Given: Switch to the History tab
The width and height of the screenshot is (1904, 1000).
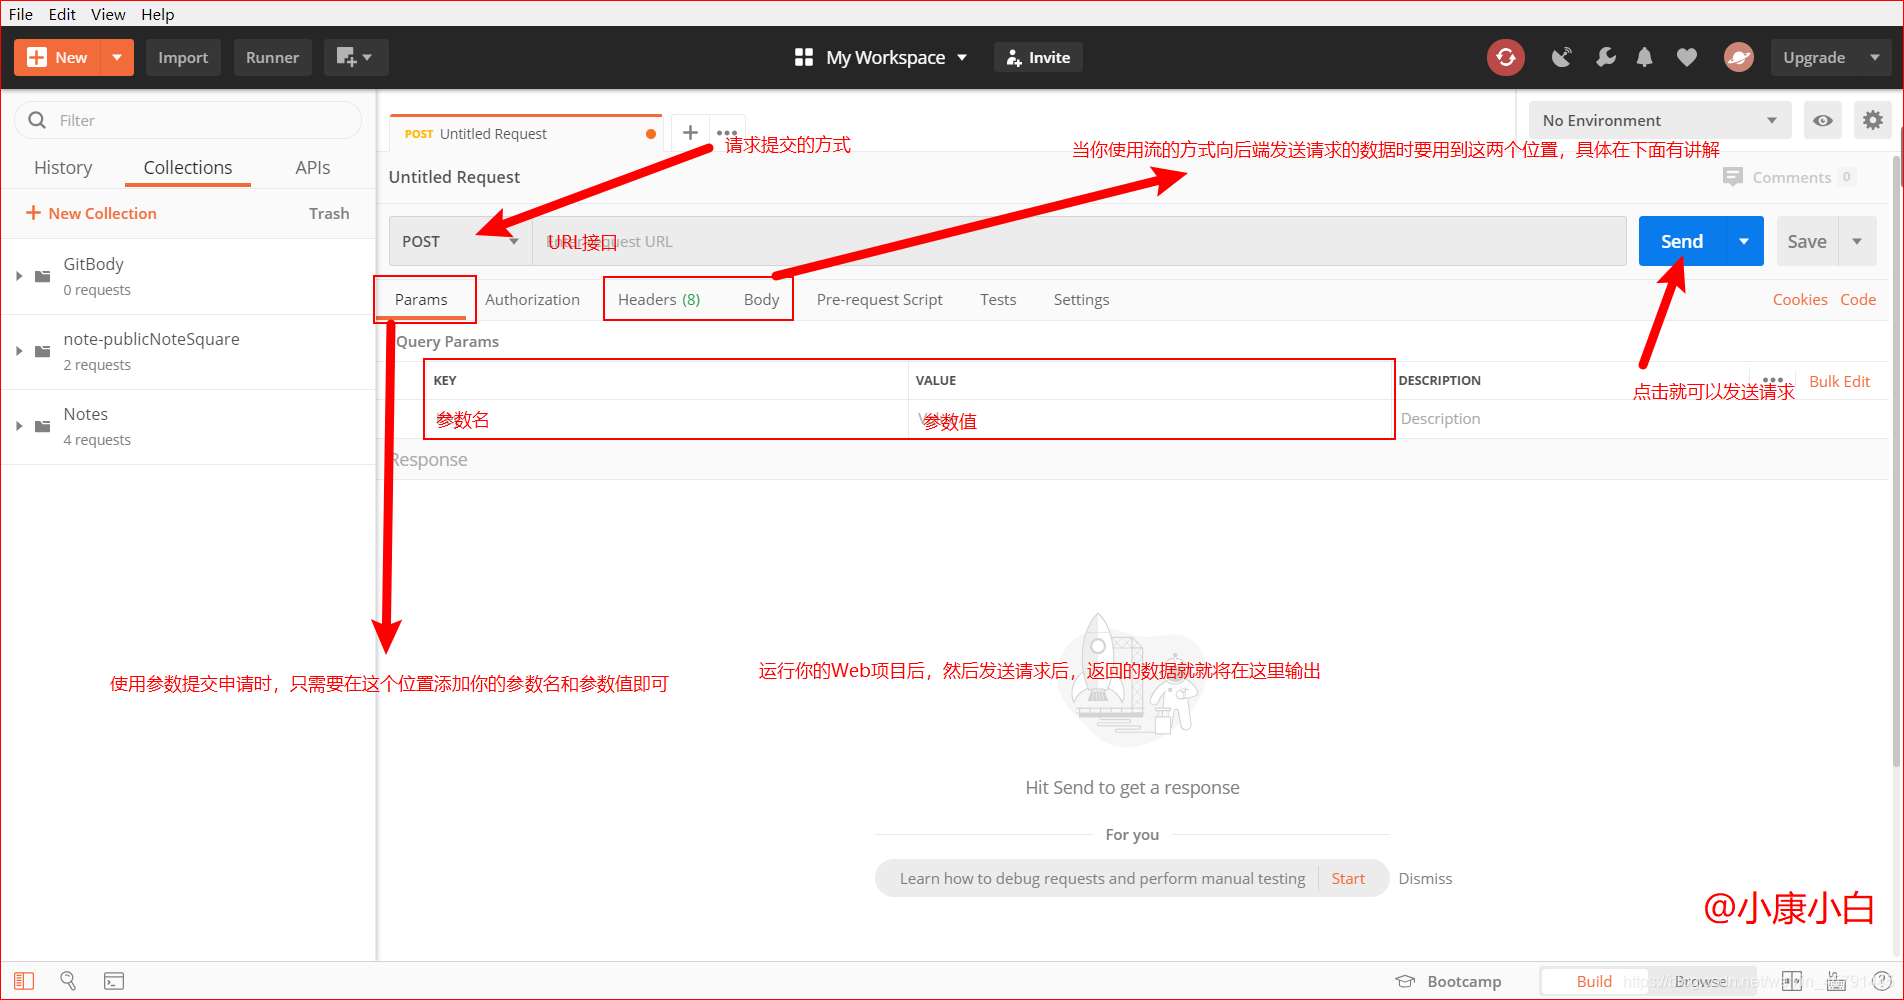Looking at the screenshot, I should [x=63, y=168].
